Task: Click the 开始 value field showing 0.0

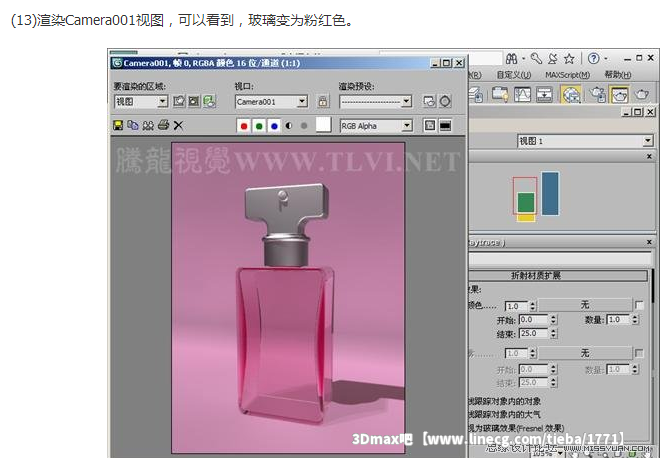Action: [534, 320]
